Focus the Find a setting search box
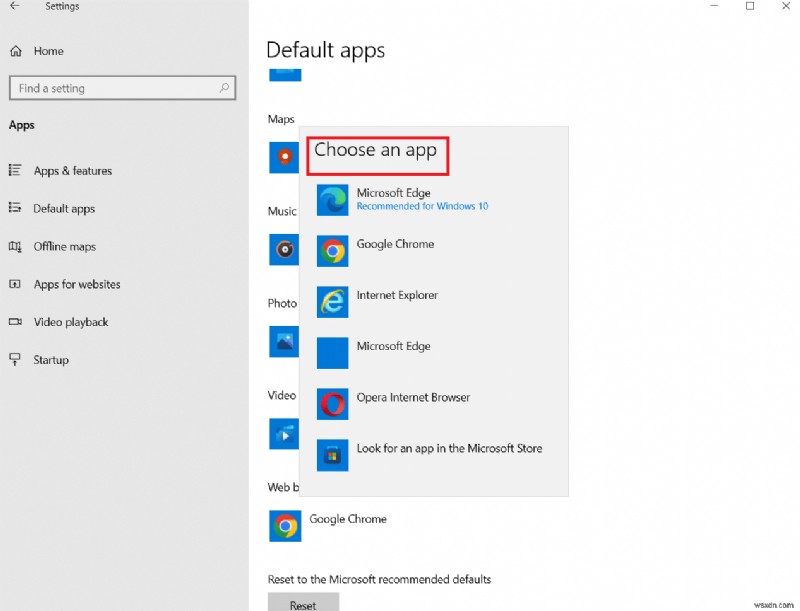800x611 pixels. (122, 88)
